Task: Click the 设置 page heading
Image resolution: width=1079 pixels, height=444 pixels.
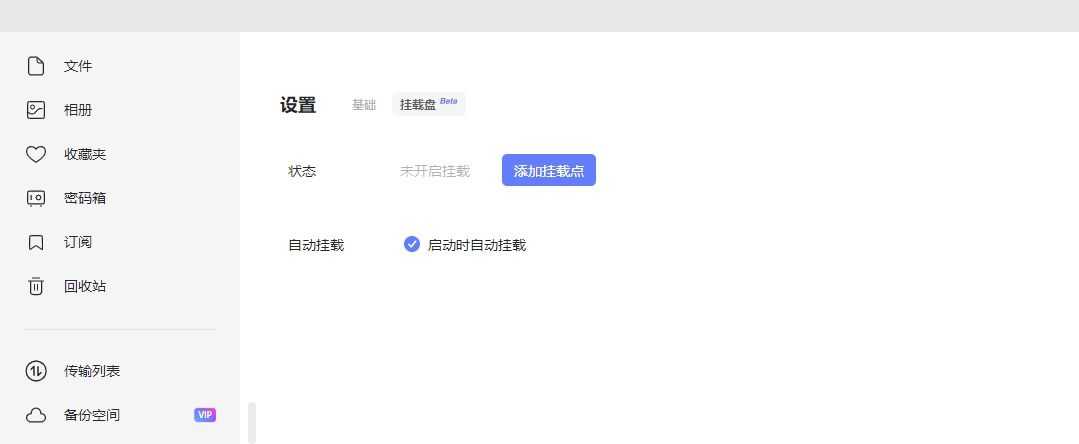Action: (298, 105)
